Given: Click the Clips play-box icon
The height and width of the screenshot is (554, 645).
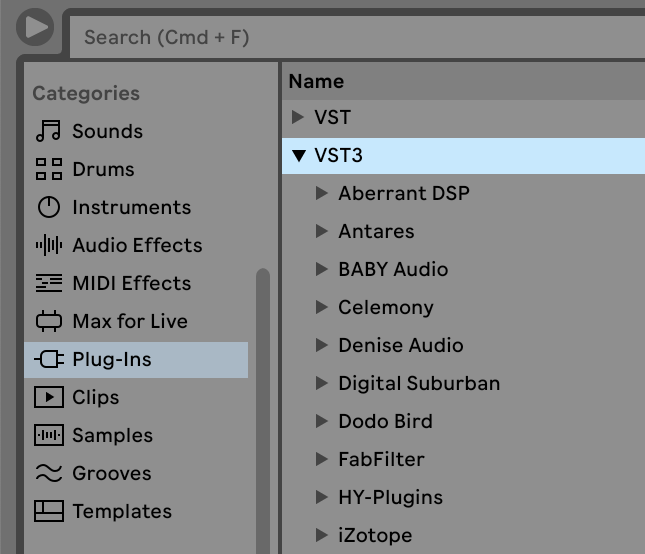Looking at the screenshot, I should [x=48, y=397].
